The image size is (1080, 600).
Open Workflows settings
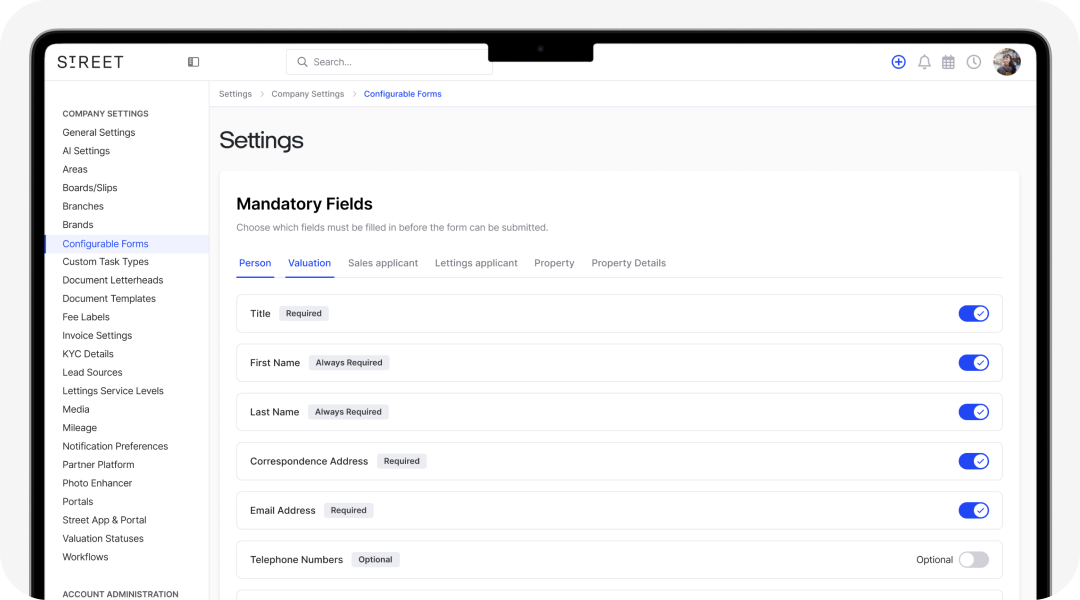pos(85,557)
